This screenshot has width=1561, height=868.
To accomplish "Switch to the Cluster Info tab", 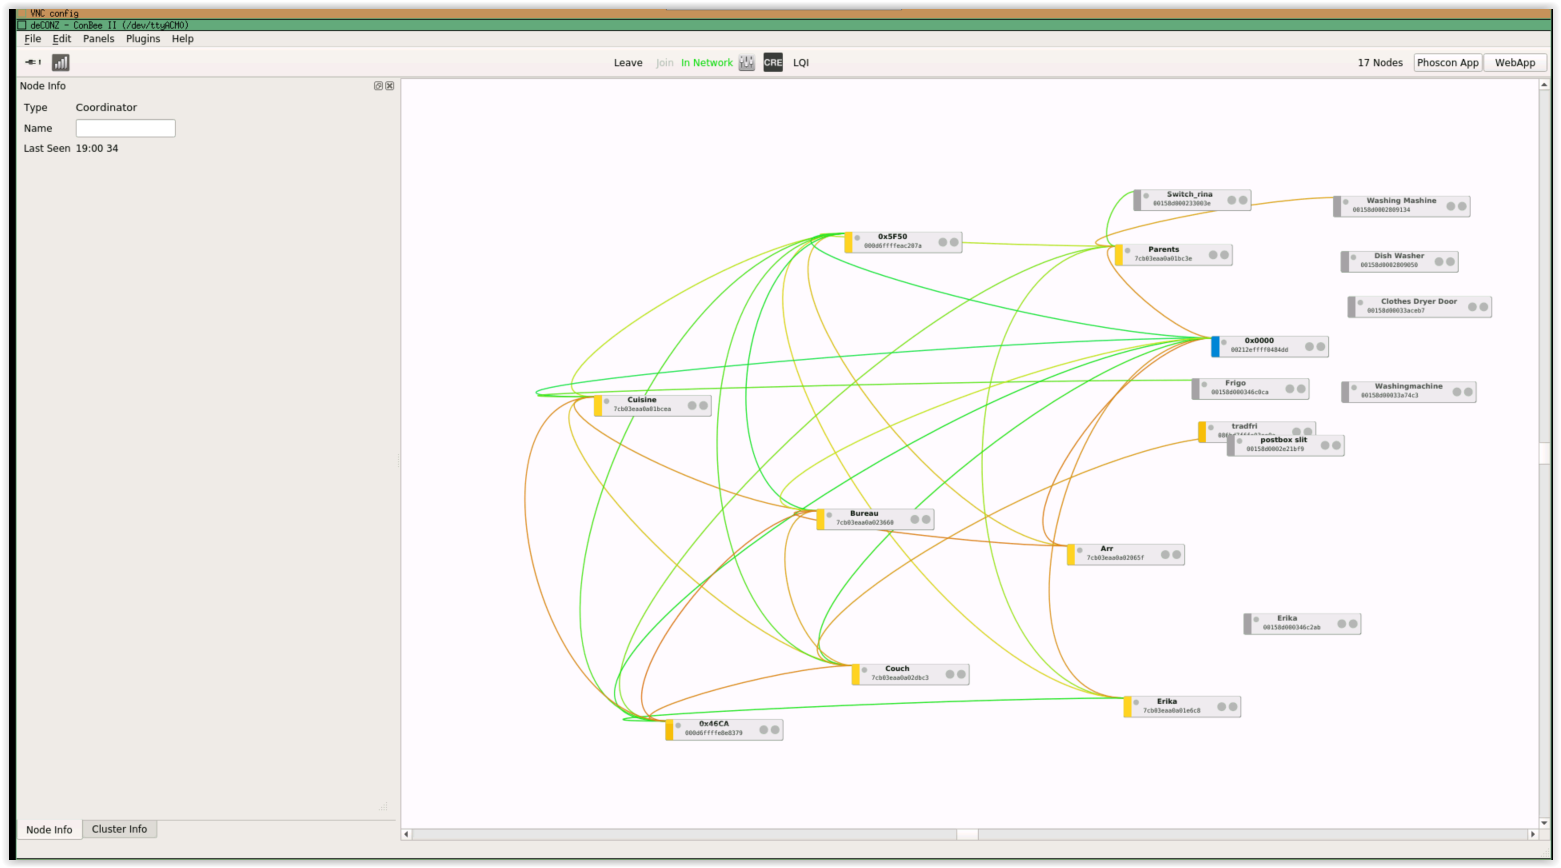I will (x=120, y=829).
